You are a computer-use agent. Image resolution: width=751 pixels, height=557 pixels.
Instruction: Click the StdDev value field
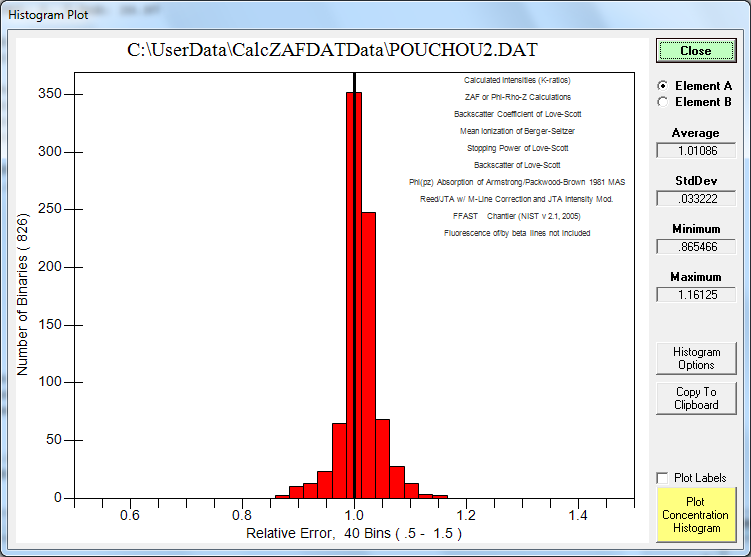[696, 199]
